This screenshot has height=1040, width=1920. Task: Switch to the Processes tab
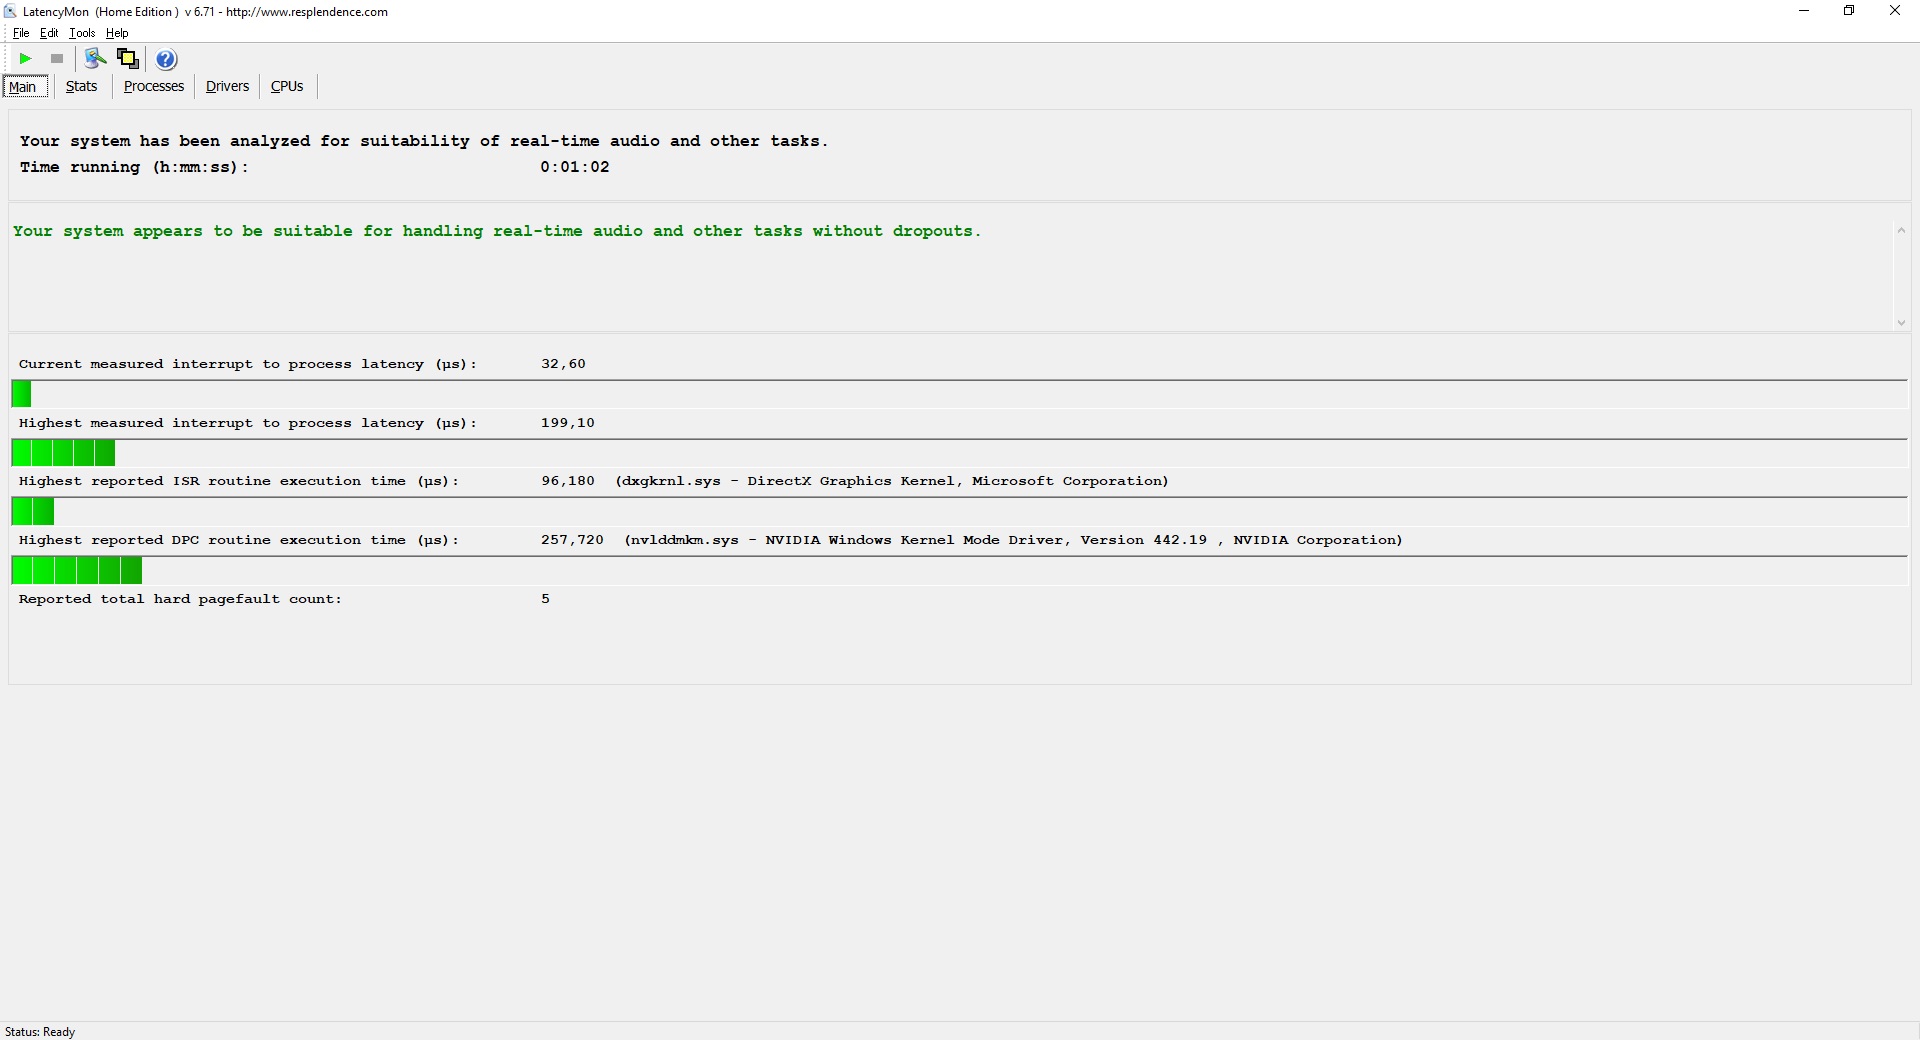tap(154, 87)
